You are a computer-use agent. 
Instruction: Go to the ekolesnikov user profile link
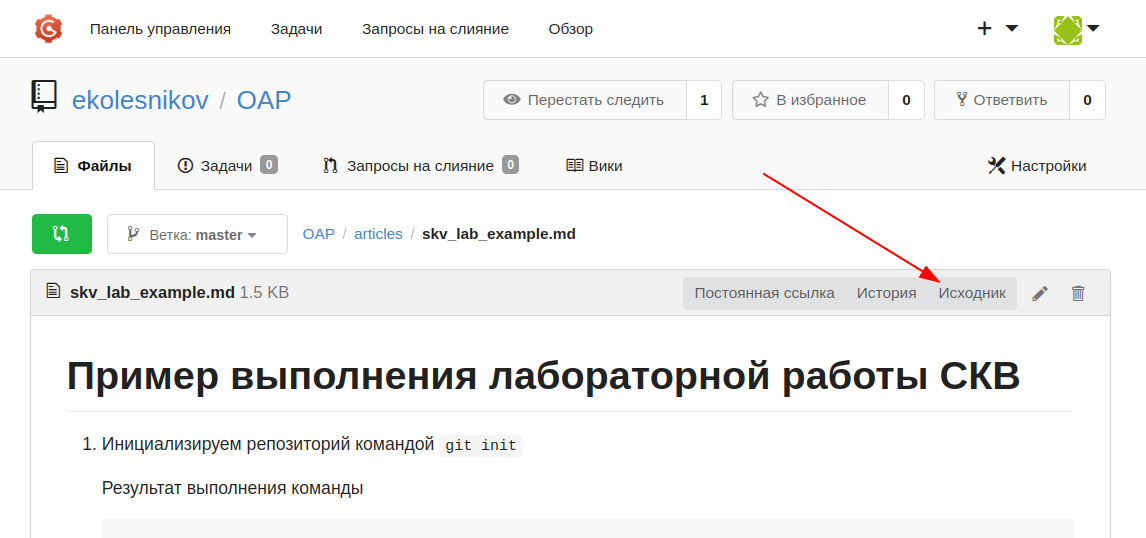coord(140,100)
